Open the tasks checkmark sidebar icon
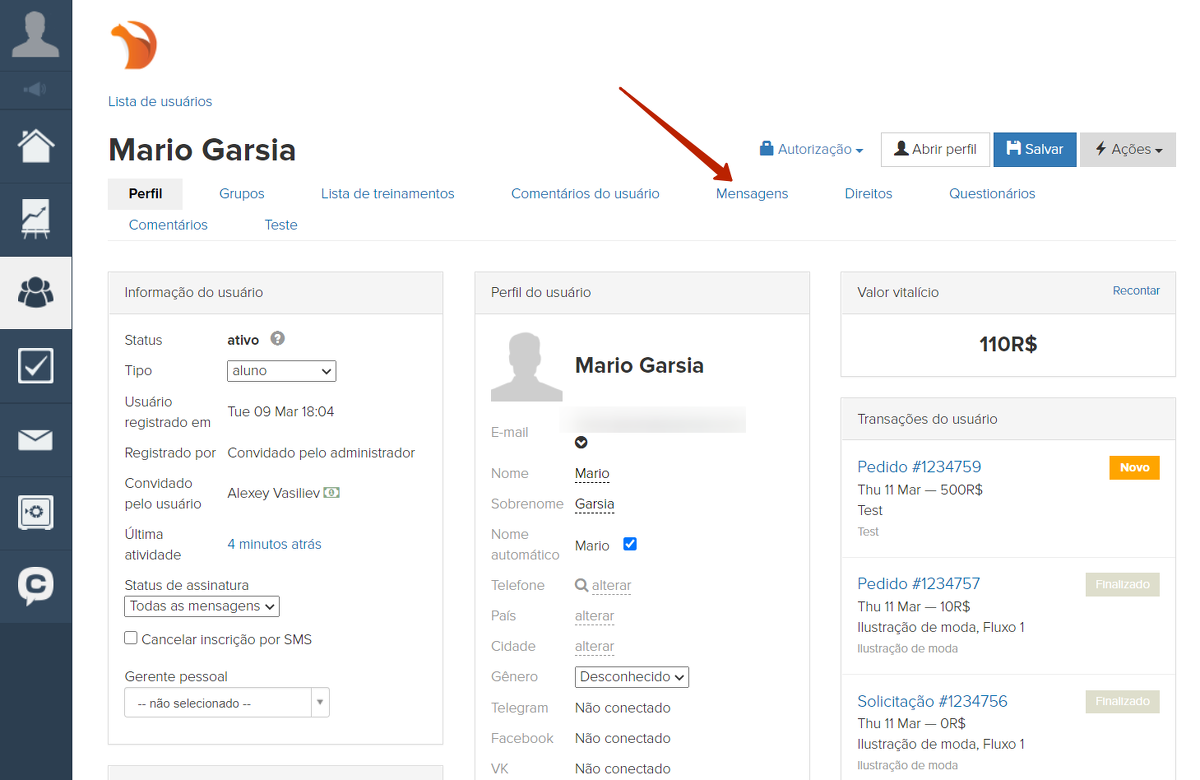This screenshot has height=780, width=1200. tap(35, 366)
